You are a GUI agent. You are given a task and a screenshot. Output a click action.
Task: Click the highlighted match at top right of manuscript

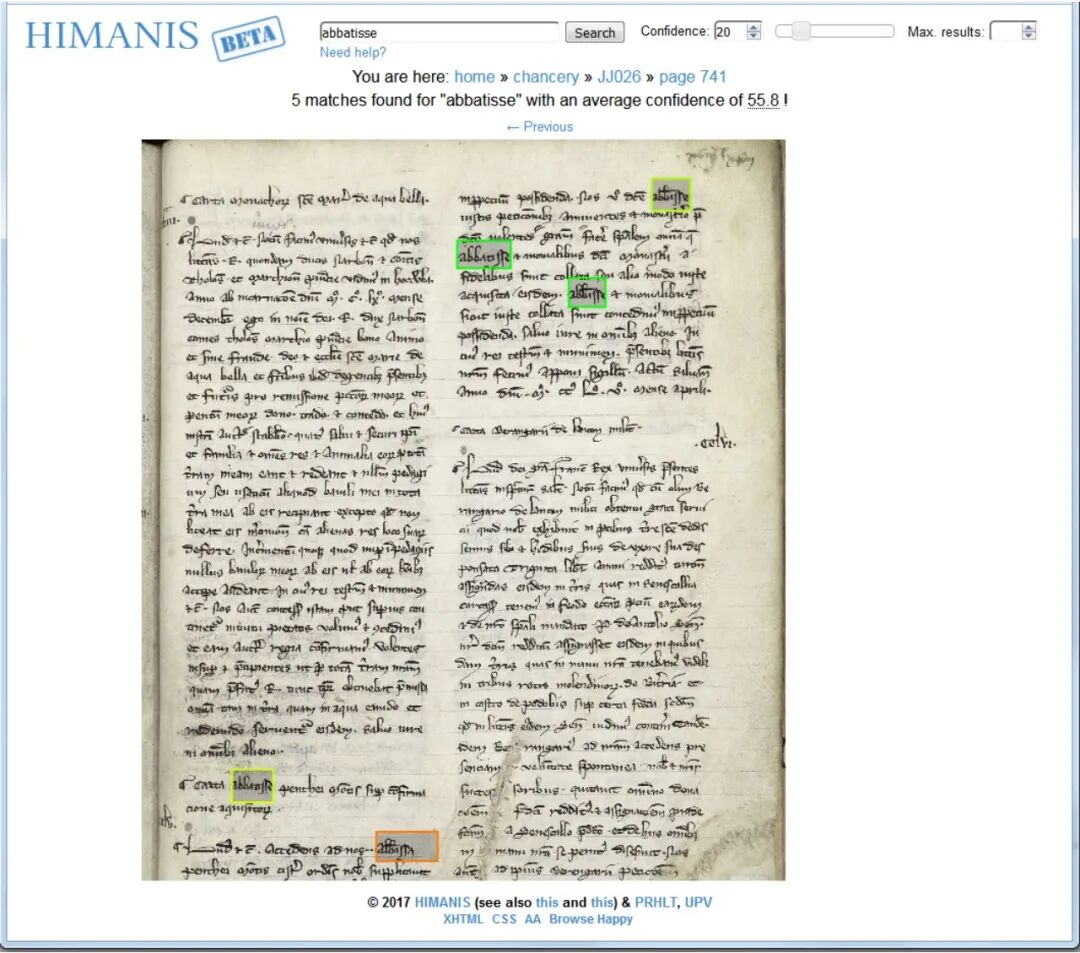pos(671,195)
